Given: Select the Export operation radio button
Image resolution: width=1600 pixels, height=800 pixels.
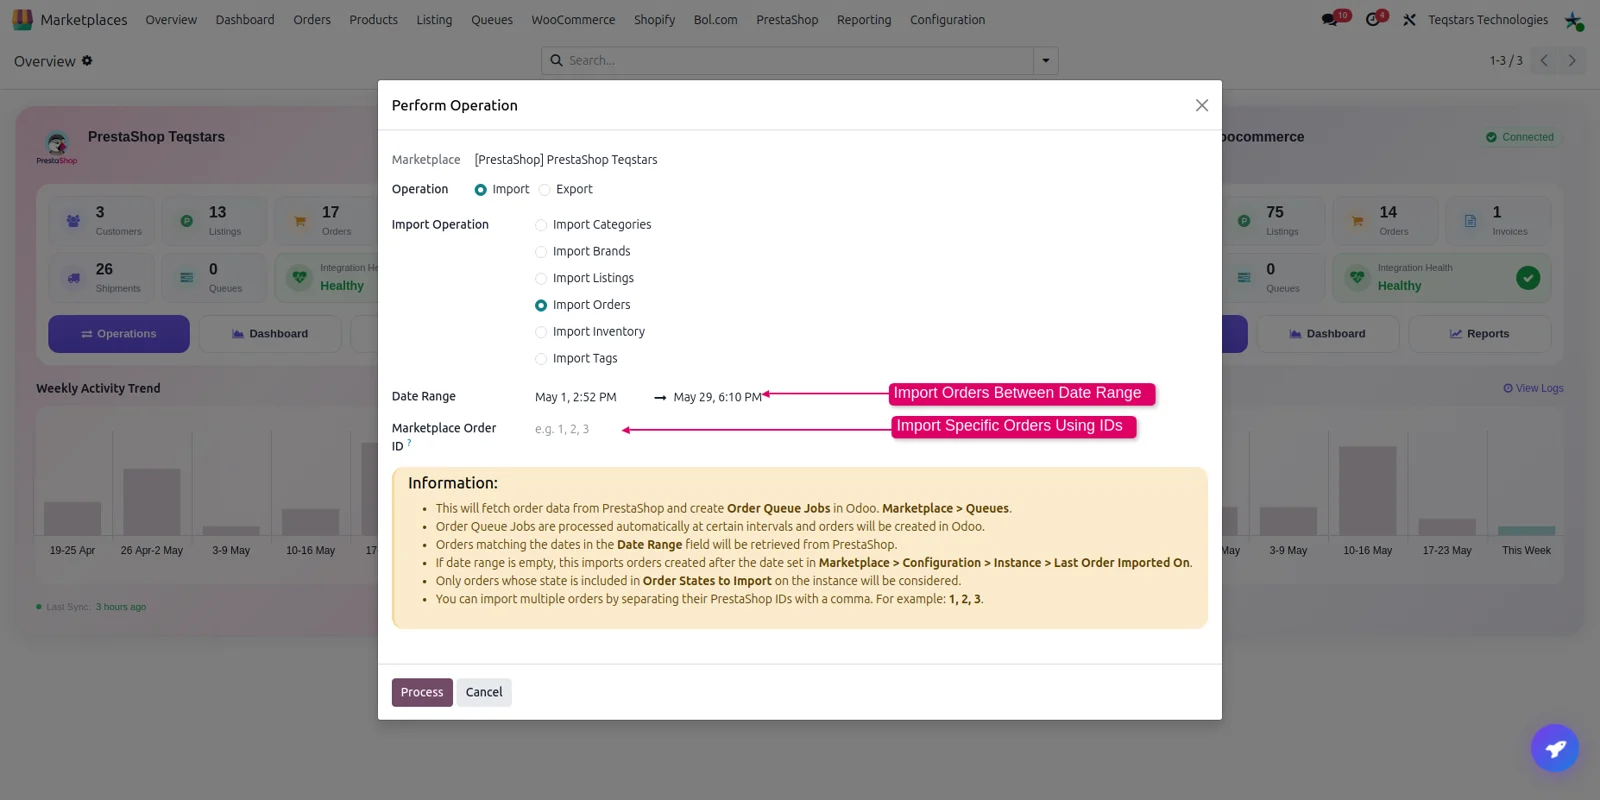Looking at the screenshot, I should coord(545,190).
